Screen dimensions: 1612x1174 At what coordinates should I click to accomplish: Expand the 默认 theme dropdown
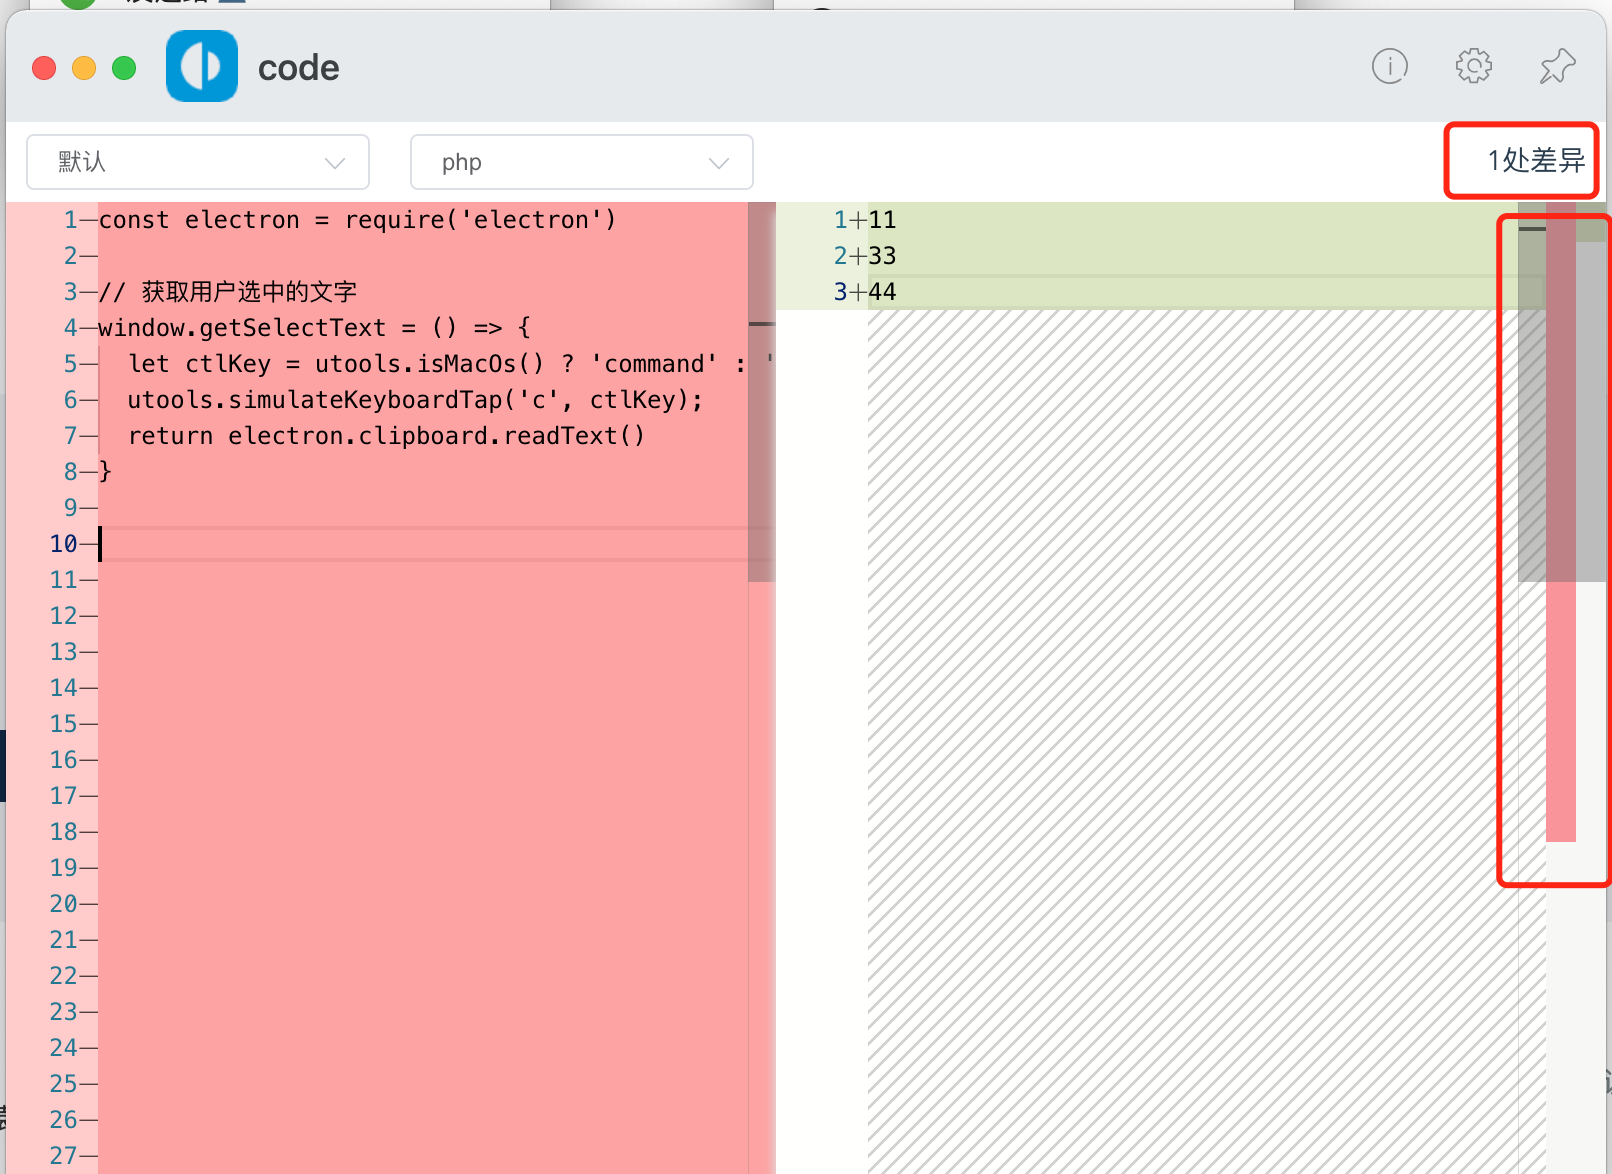click(198, 162)
